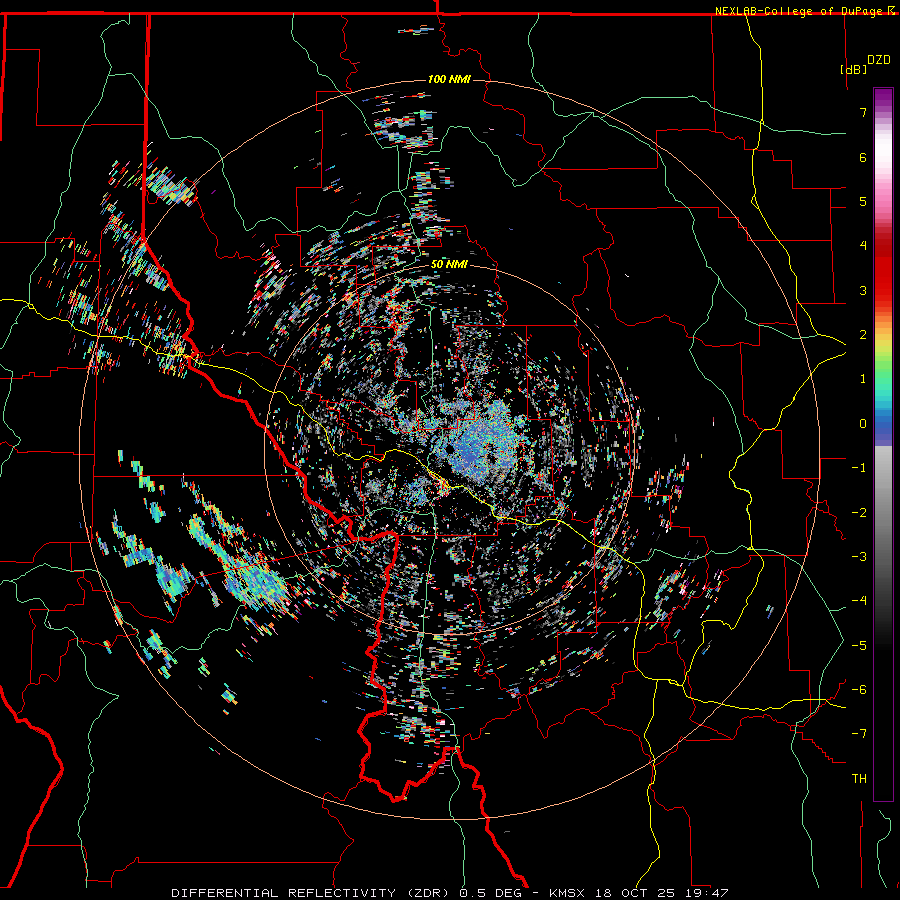Click the 0.5 DEG elevation text

click(x=491, y=893)
